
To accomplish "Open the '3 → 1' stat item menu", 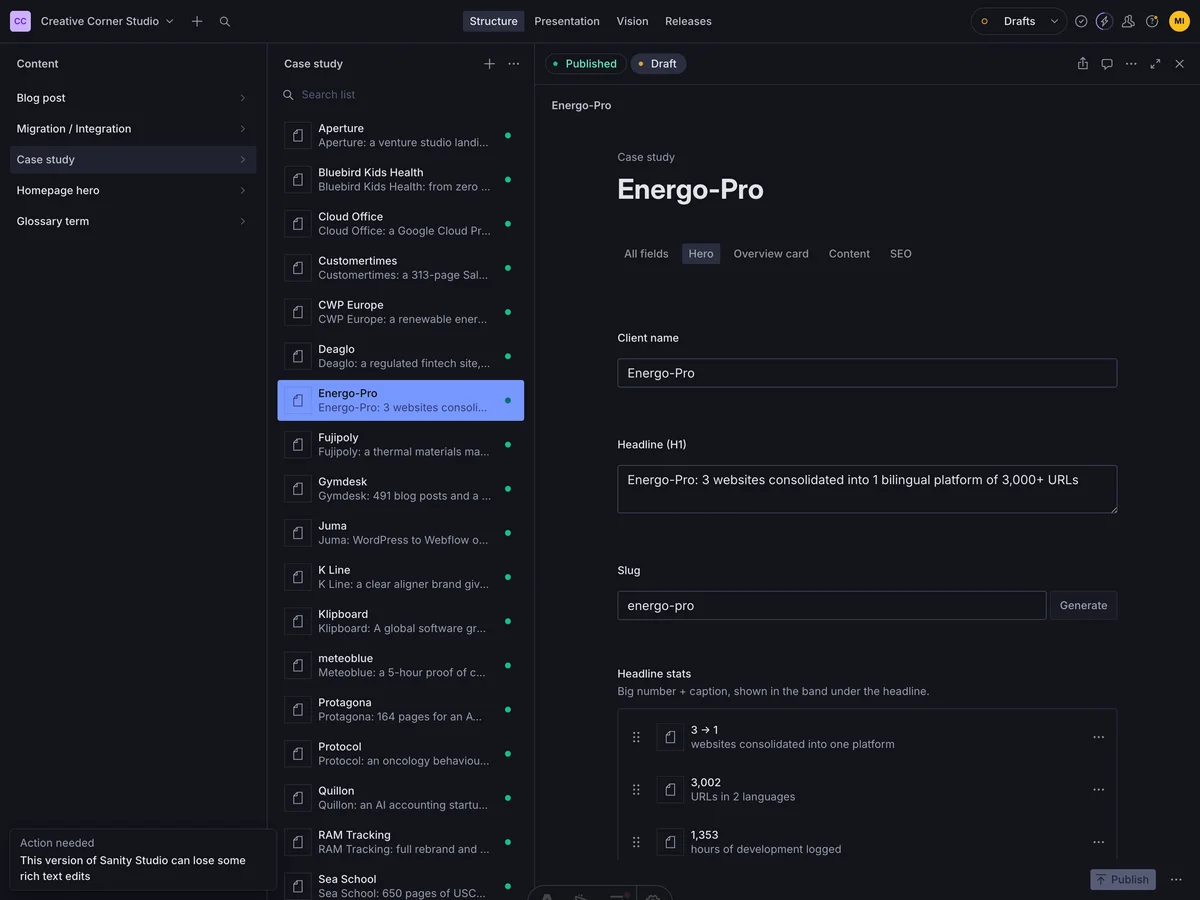I will 1098,737.
